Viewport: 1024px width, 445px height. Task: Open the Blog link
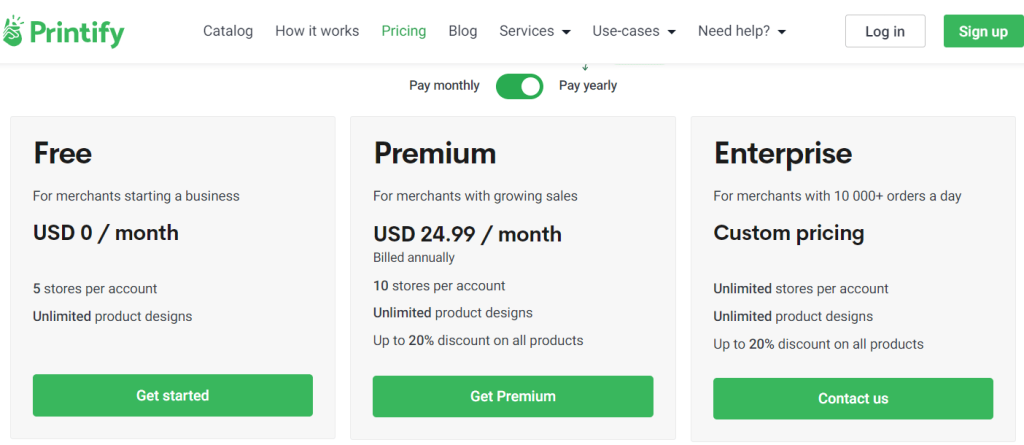pos(462,31)
